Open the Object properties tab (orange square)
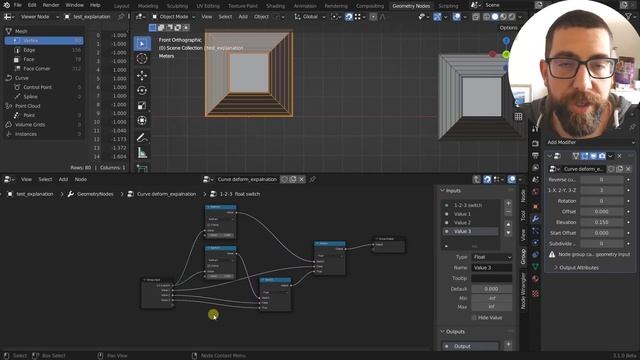Screen dimensions: 640x360 click(536, 207)
